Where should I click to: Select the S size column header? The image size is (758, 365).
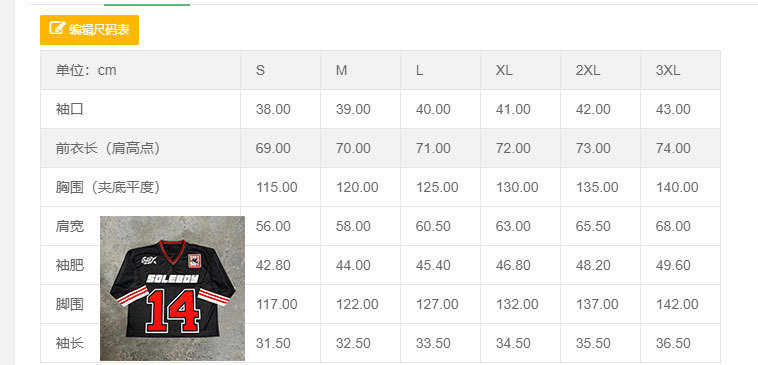click(260, 71)
